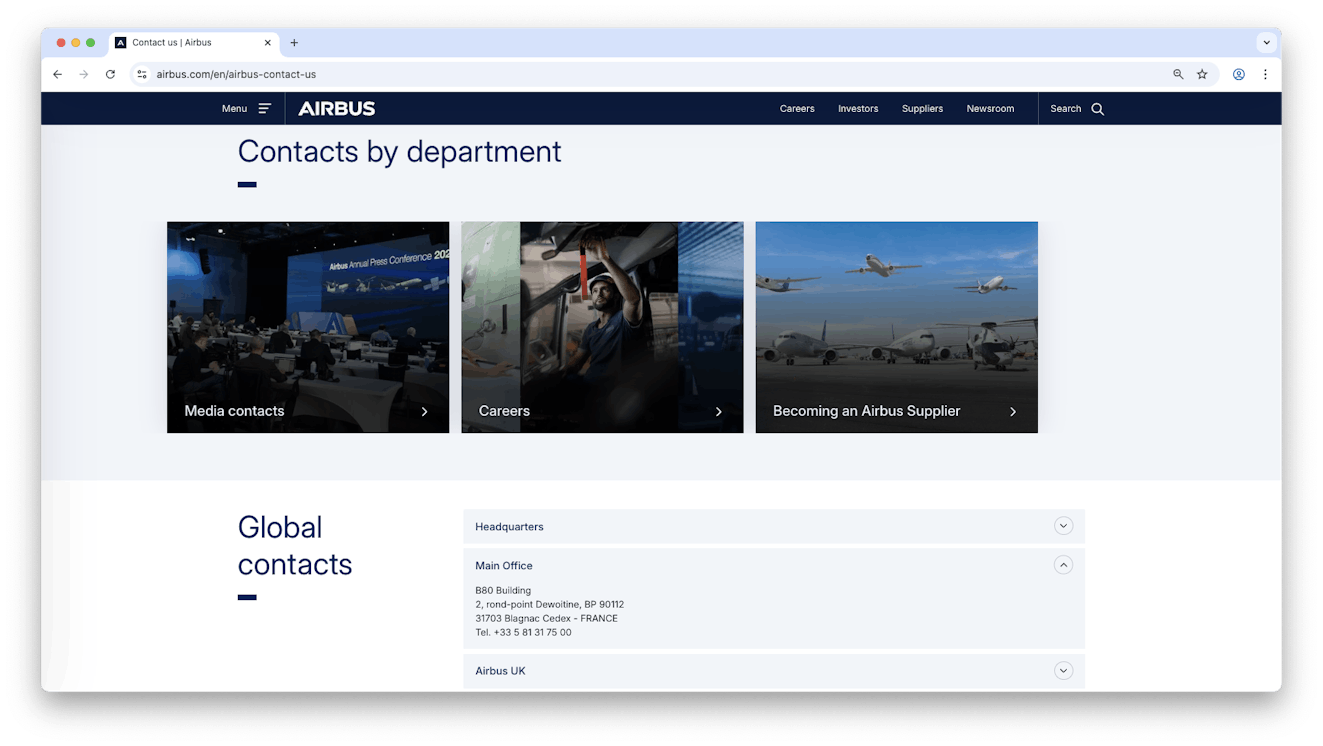Click the 2, rond-point Dewoitine address line
Screen dimensions: 1323x746
point(549,604)
